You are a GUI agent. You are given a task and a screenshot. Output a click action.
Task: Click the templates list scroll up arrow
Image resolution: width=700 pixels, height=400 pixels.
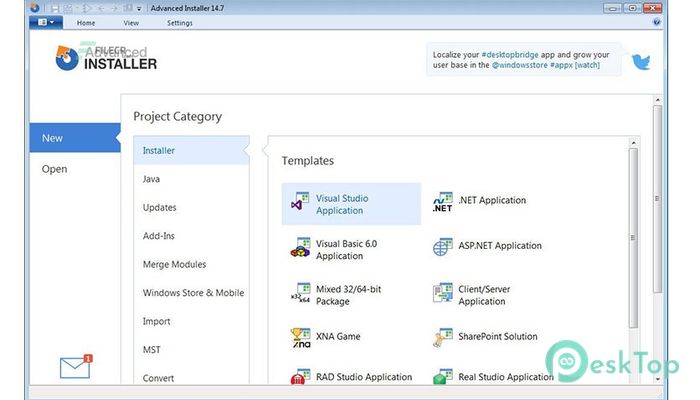[633, 143]
